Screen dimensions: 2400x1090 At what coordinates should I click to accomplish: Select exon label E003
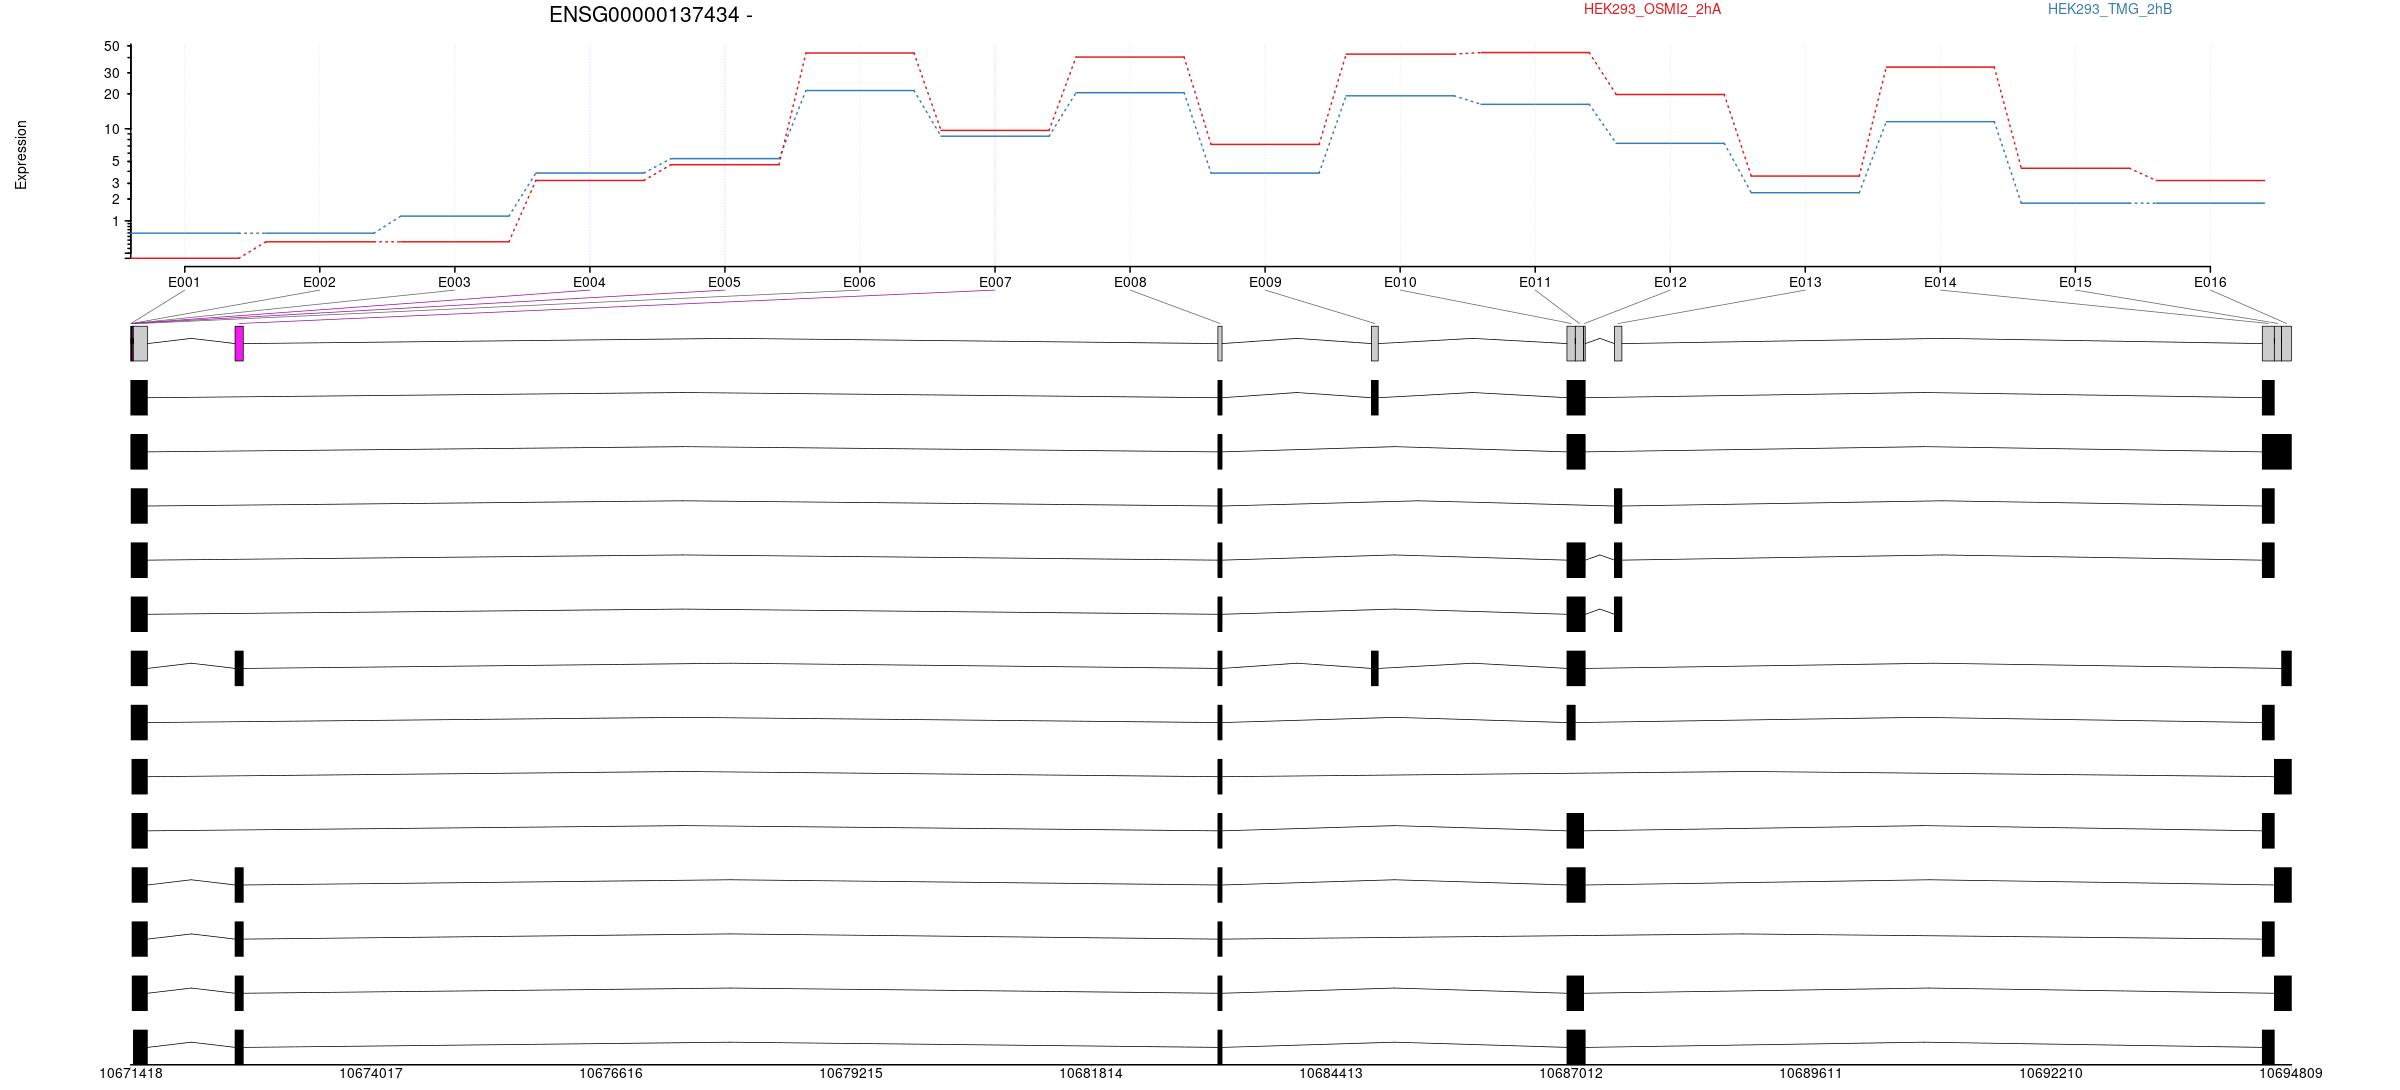[x=454, y=282]
